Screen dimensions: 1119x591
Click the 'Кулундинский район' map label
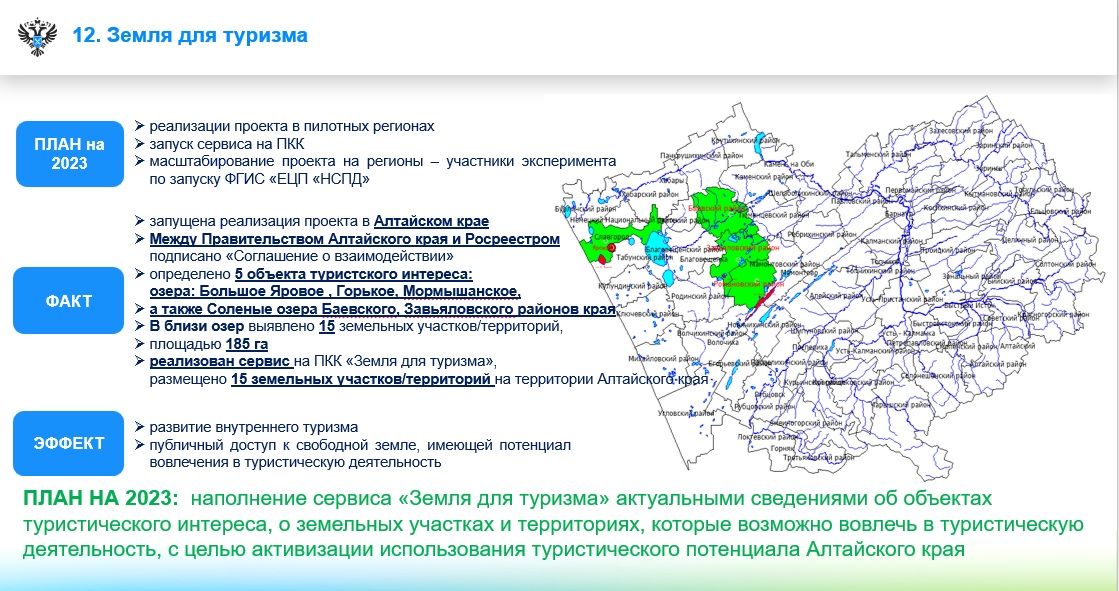634,286
